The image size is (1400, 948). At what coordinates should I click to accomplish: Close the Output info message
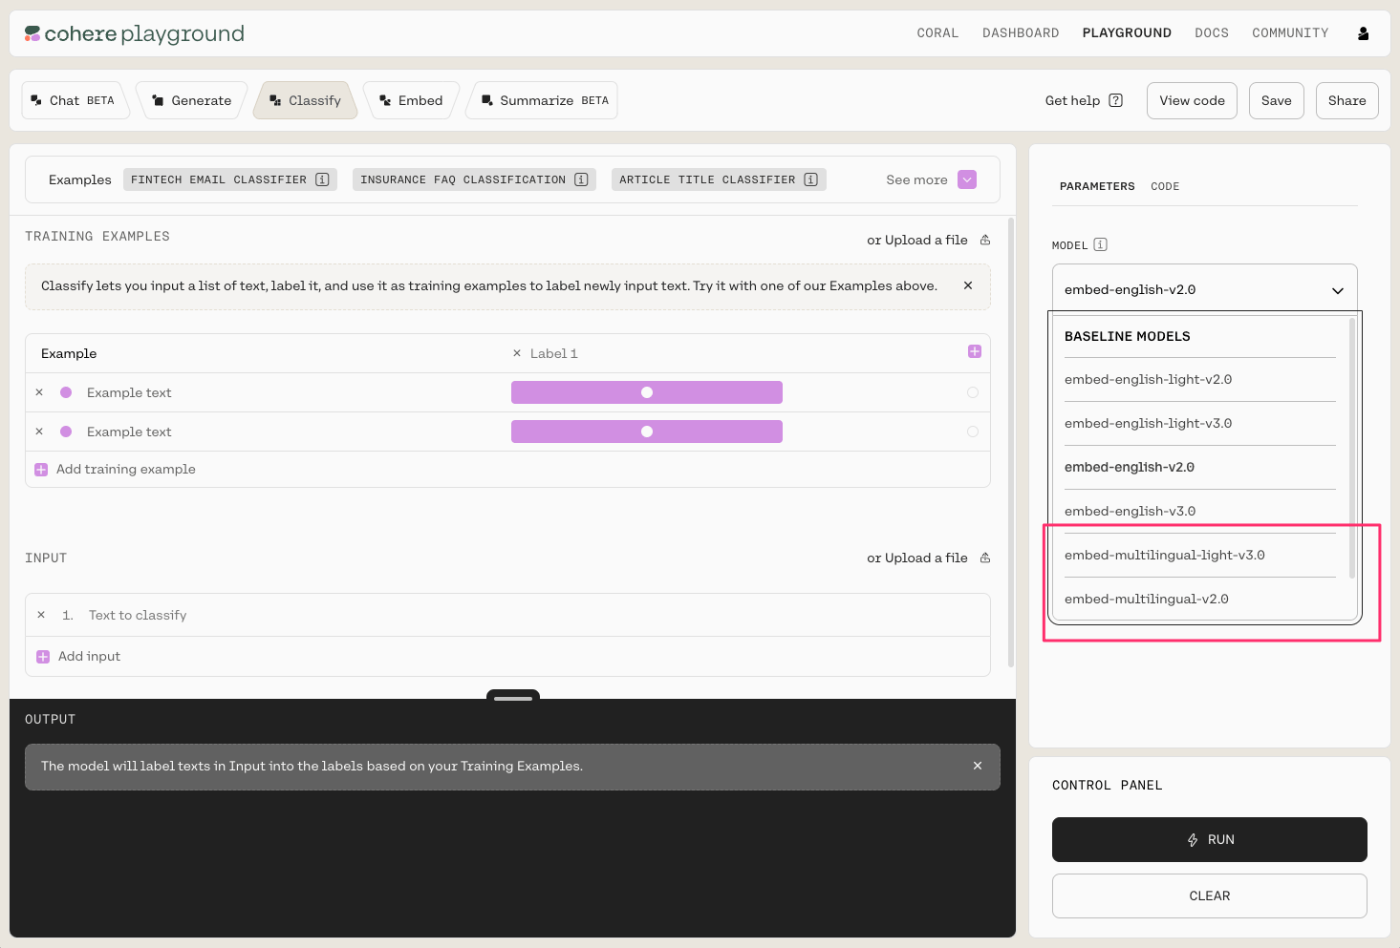tap(978, 766)
